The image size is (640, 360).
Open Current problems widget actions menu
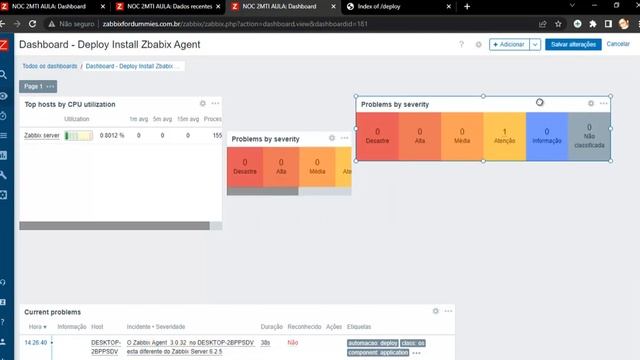[x=448, y=311]
